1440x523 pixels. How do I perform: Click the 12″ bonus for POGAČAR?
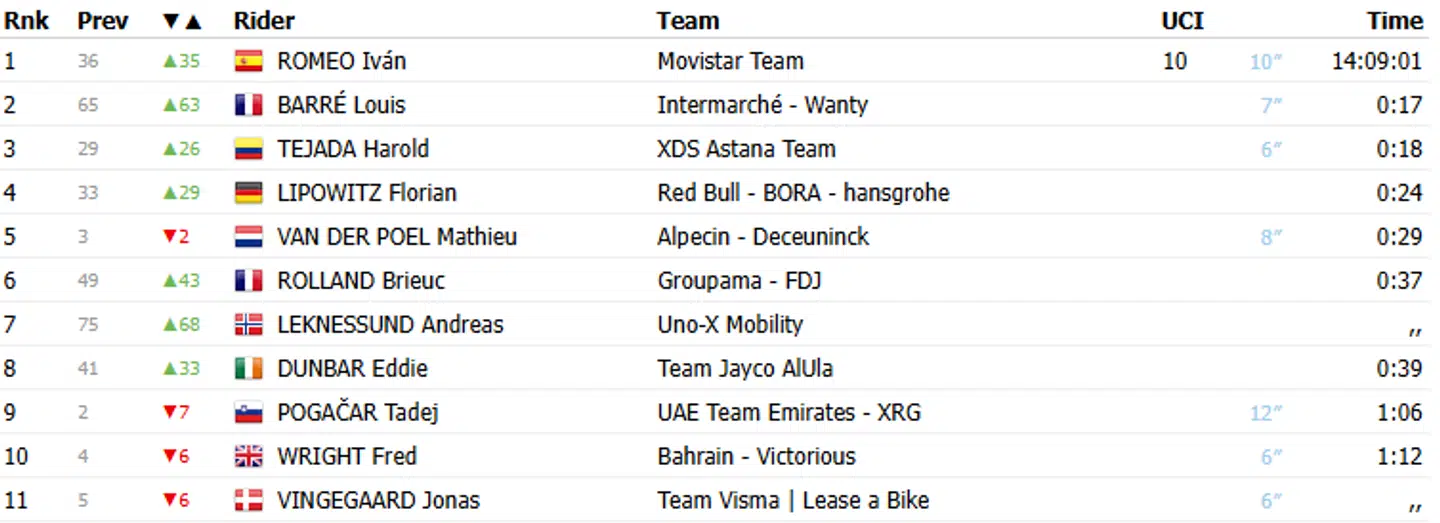coord(1266,413)
